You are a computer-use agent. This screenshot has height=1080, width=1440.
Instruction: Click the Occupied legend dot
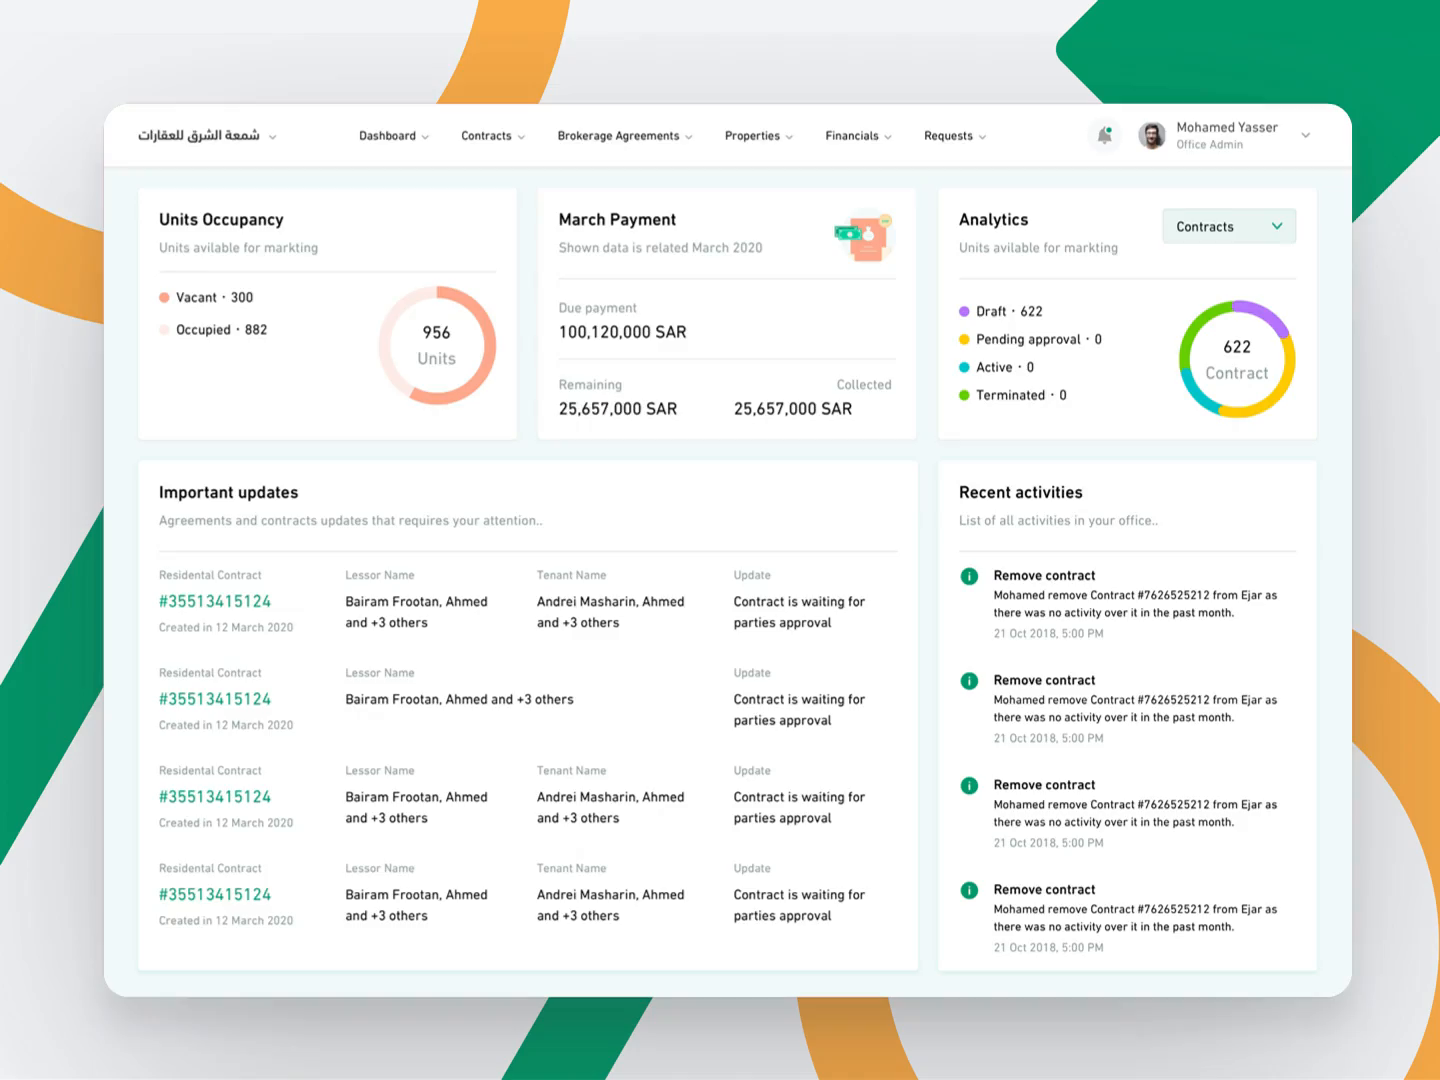coord(163,329)
